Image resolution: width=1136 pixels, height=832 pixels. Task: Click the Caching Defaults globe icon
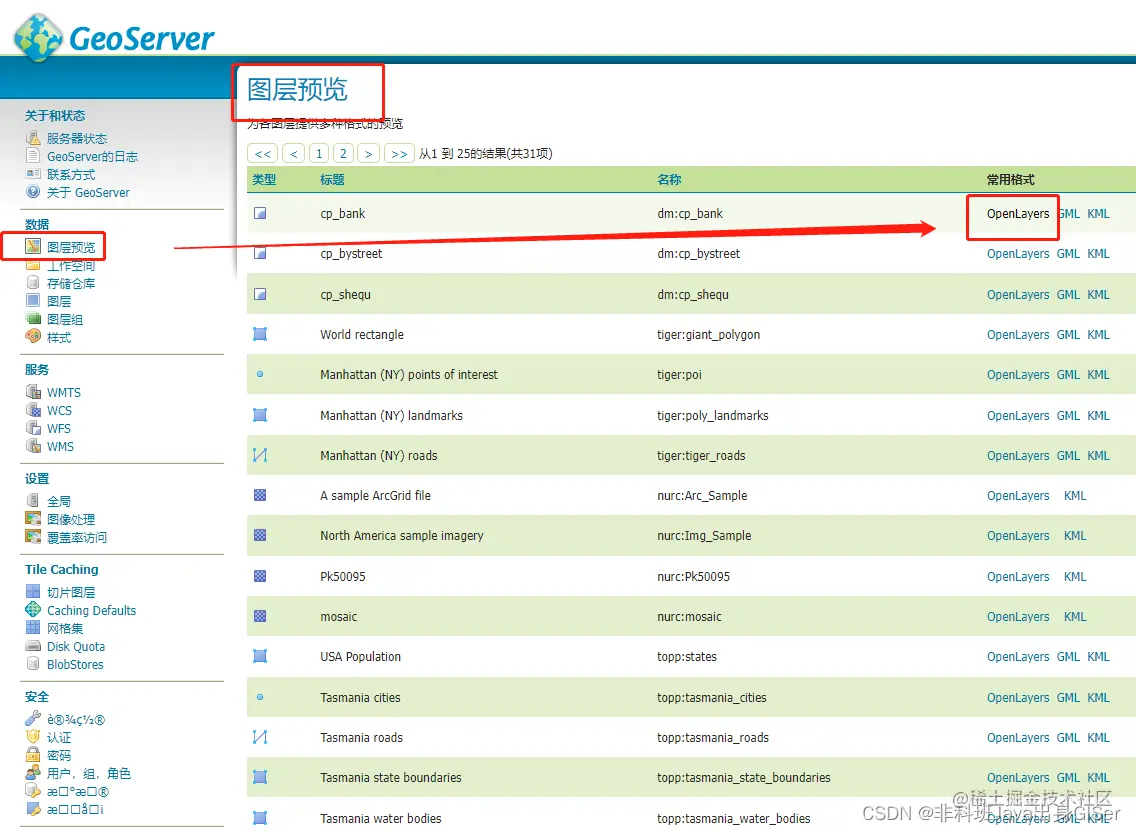[33, 609]
